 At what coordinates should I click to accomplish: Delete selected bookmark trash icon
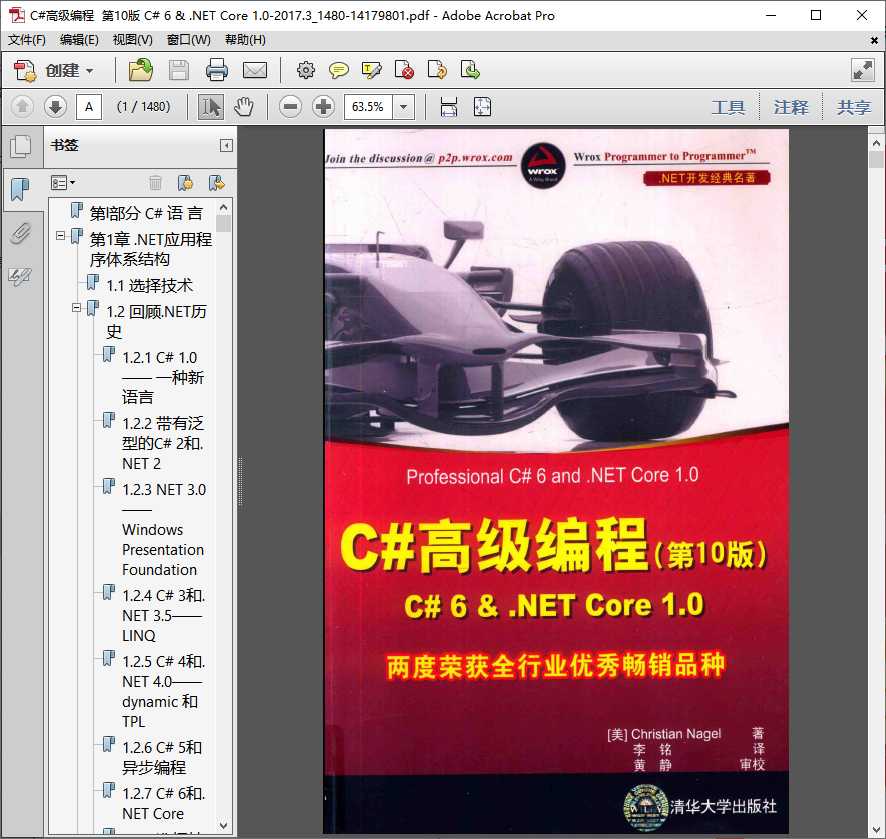coord(155,182)
